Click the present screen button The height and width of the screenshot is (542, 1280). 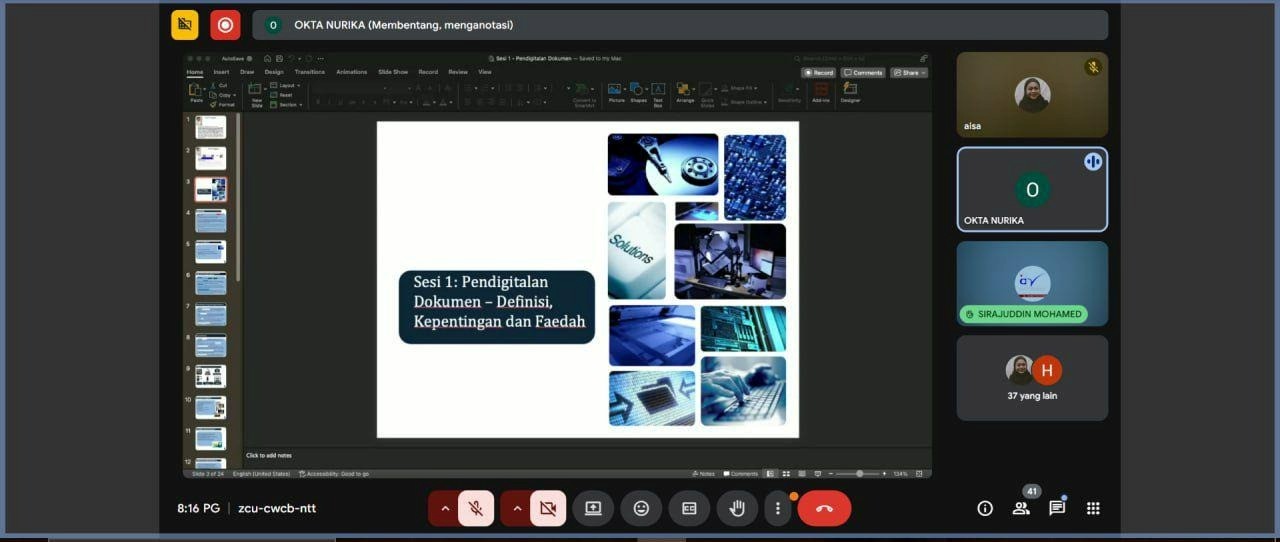[x=593, y=508]
